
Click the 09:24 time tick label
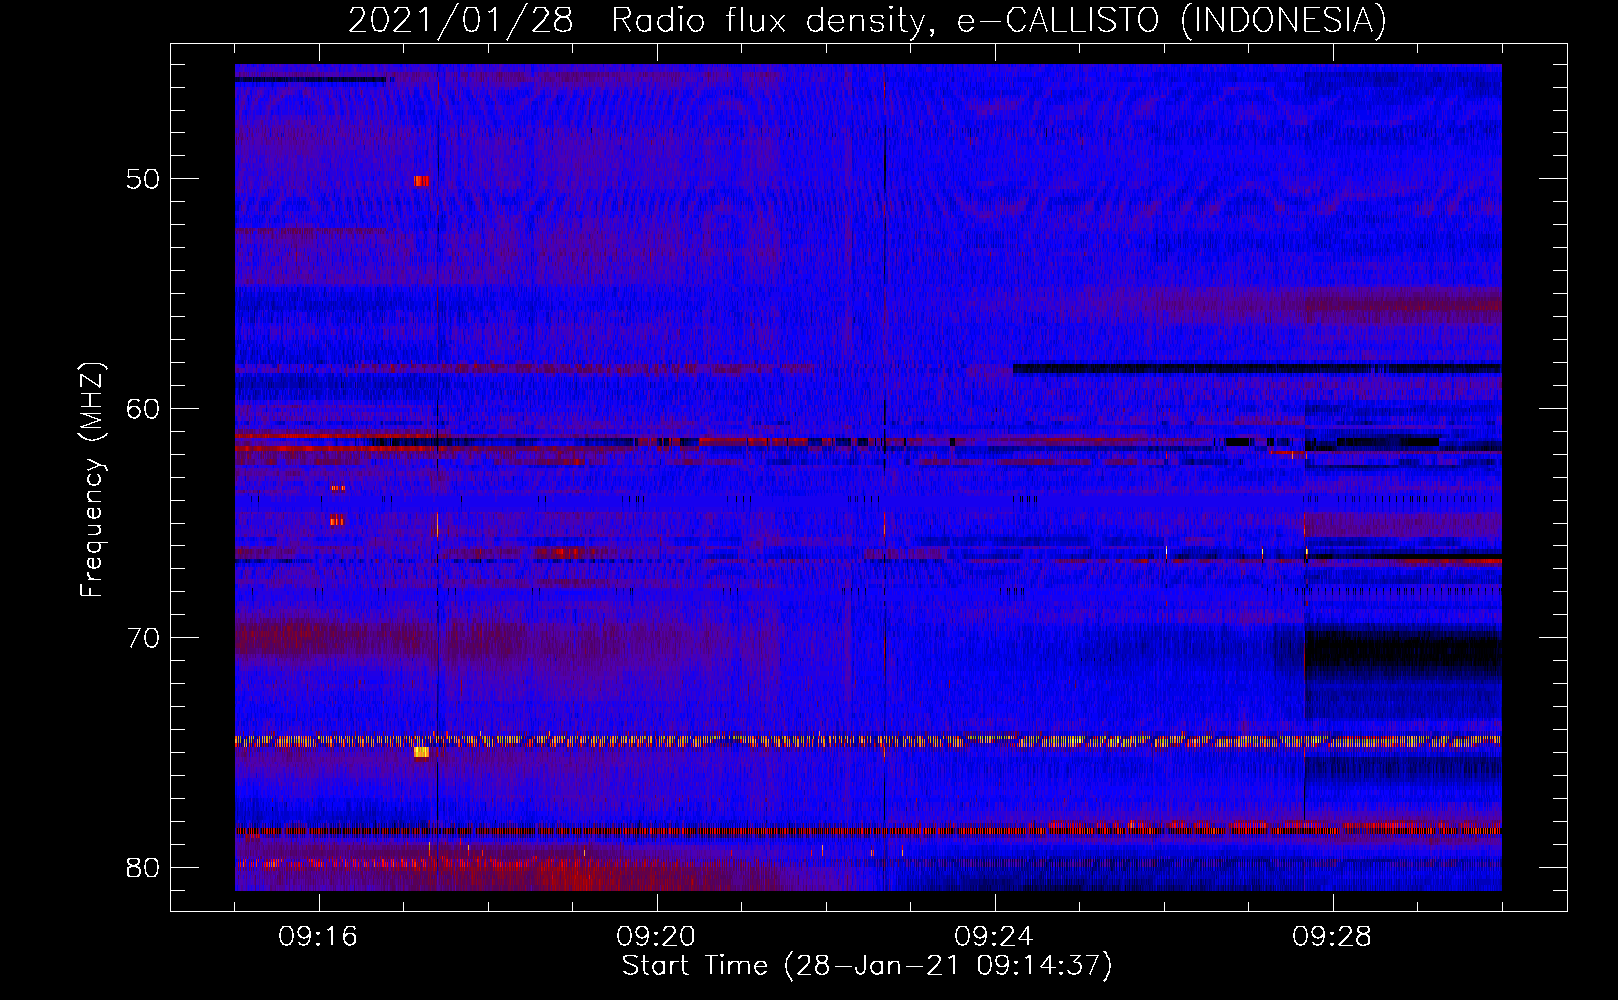(994, 937)
